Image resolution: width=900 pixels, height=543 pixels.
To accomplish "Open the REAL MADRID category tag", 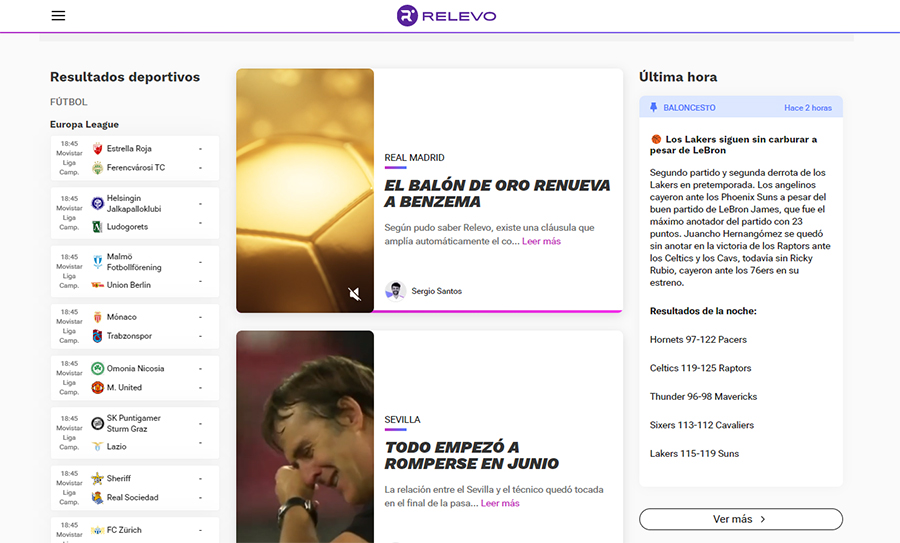I will click(x=414, y=157).
